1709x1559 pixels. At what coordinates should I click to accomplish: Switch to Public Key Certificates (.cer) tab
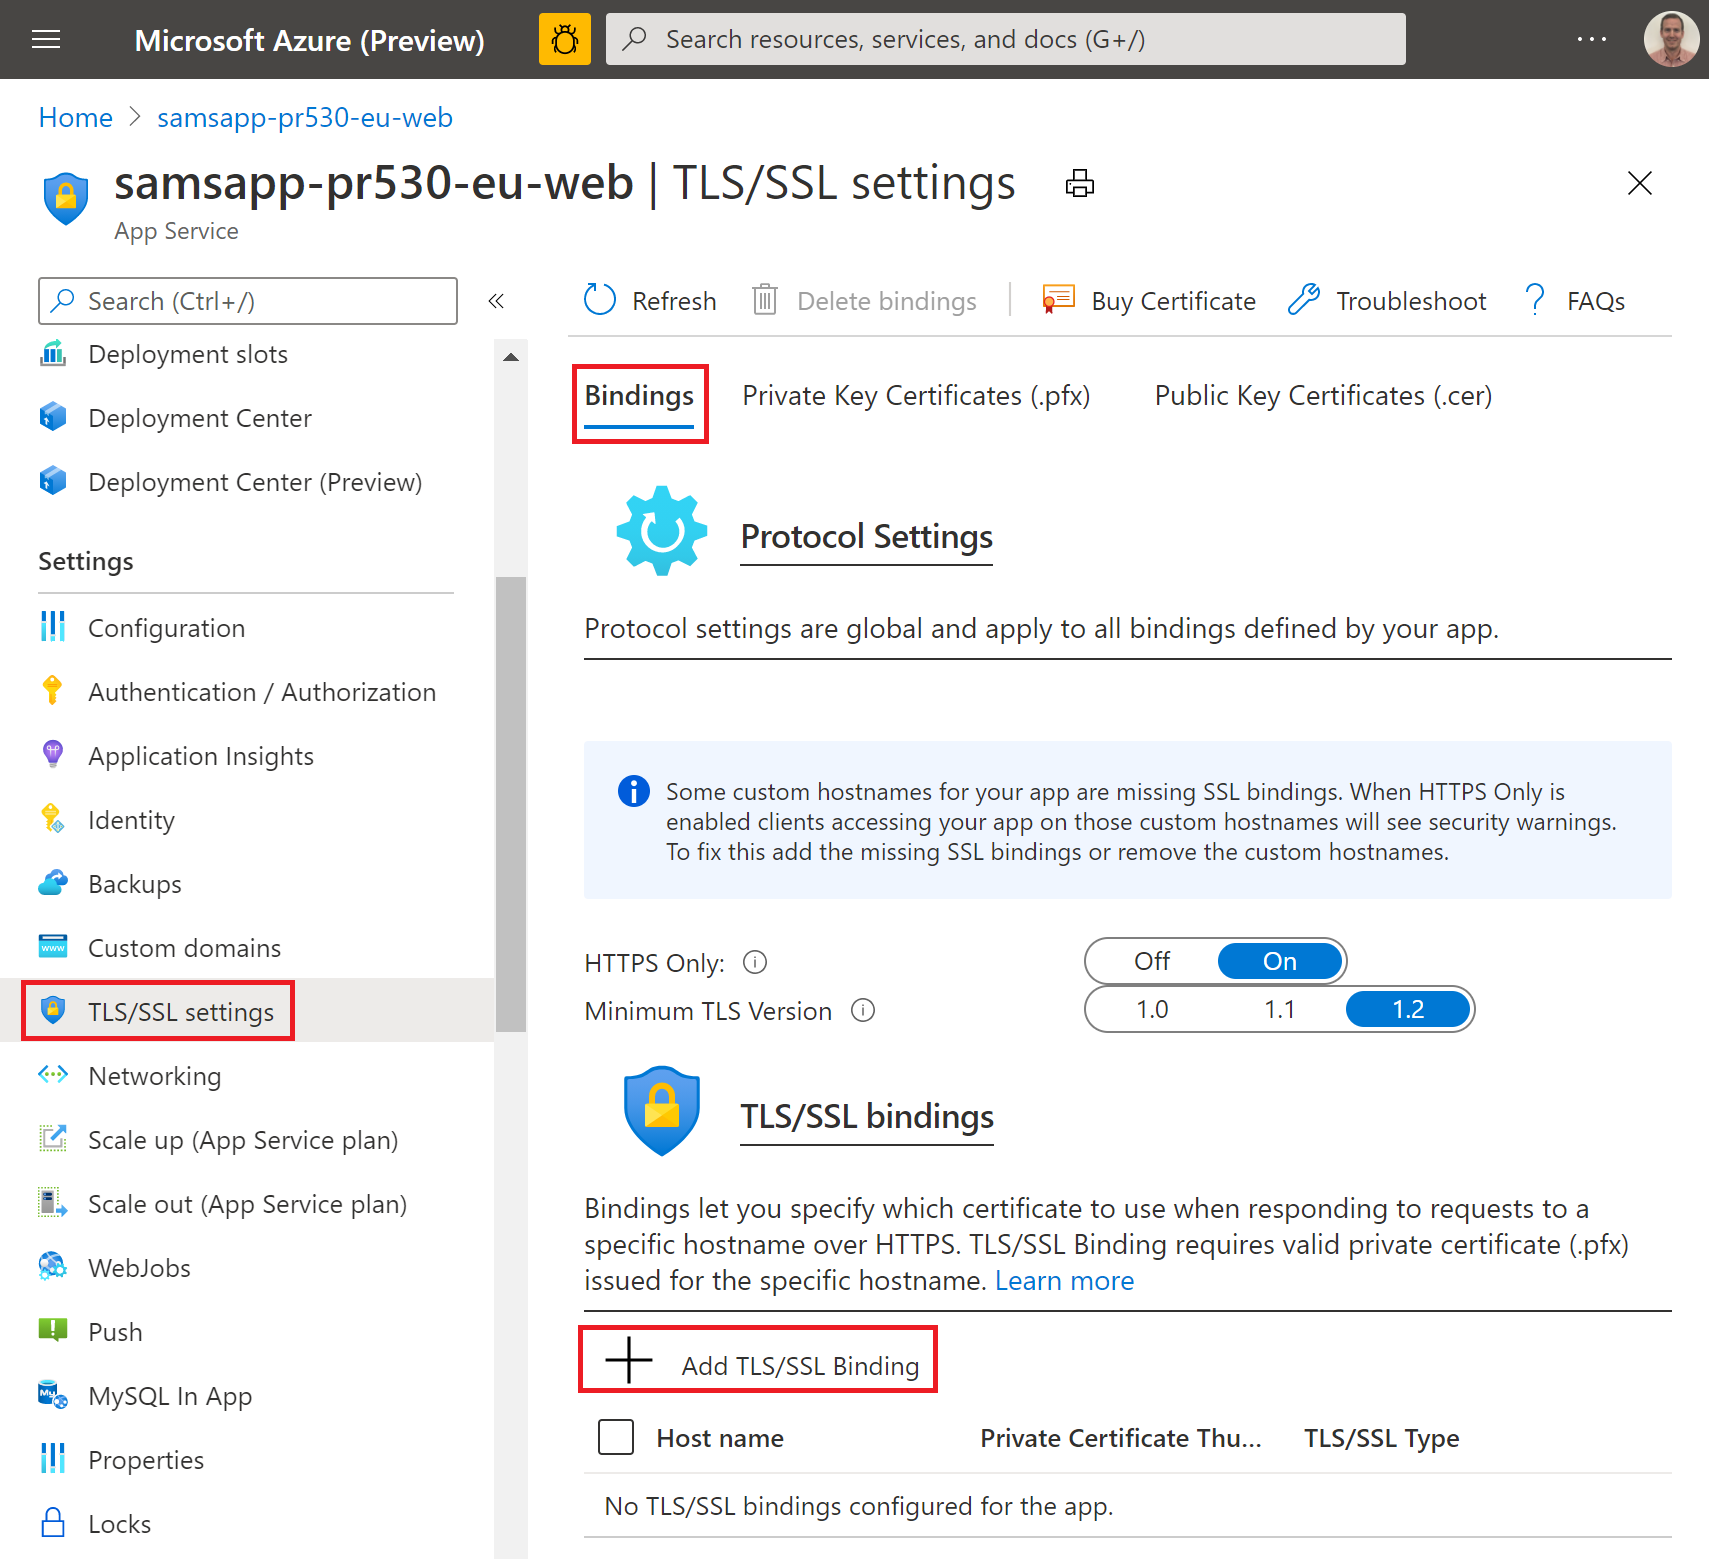click(x=1322, y=396)
